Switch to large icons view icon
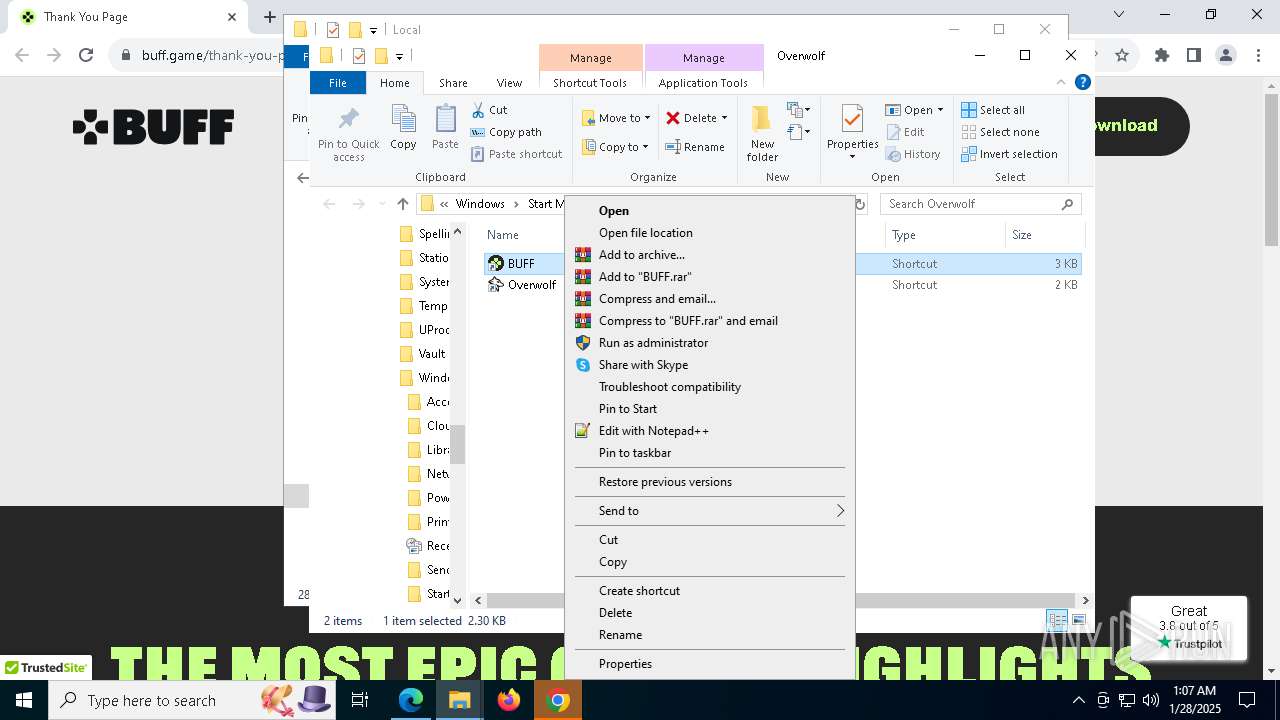 (x=1079, y=621)
